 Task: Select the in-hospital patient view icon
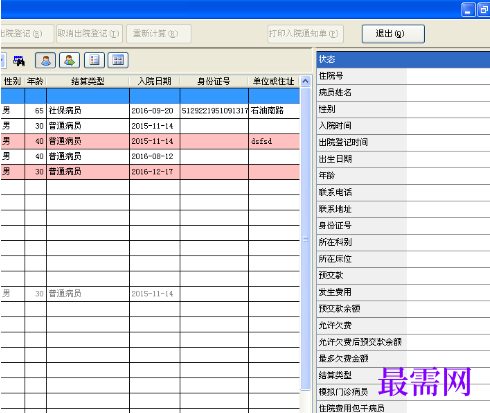(46, 60)
